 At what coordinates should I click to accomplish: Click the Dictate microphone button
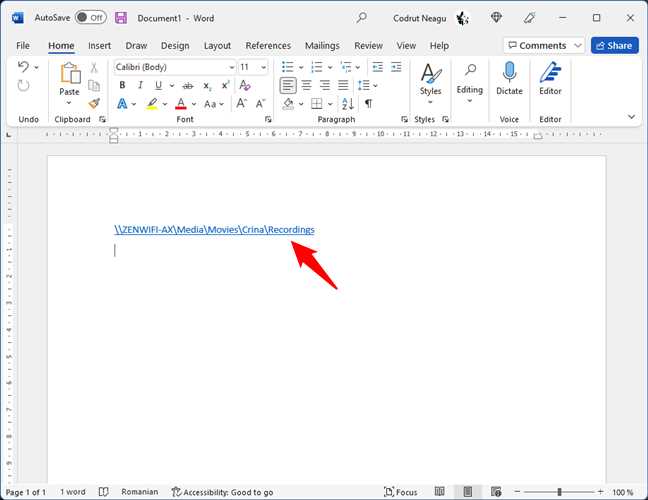point(509,79)
